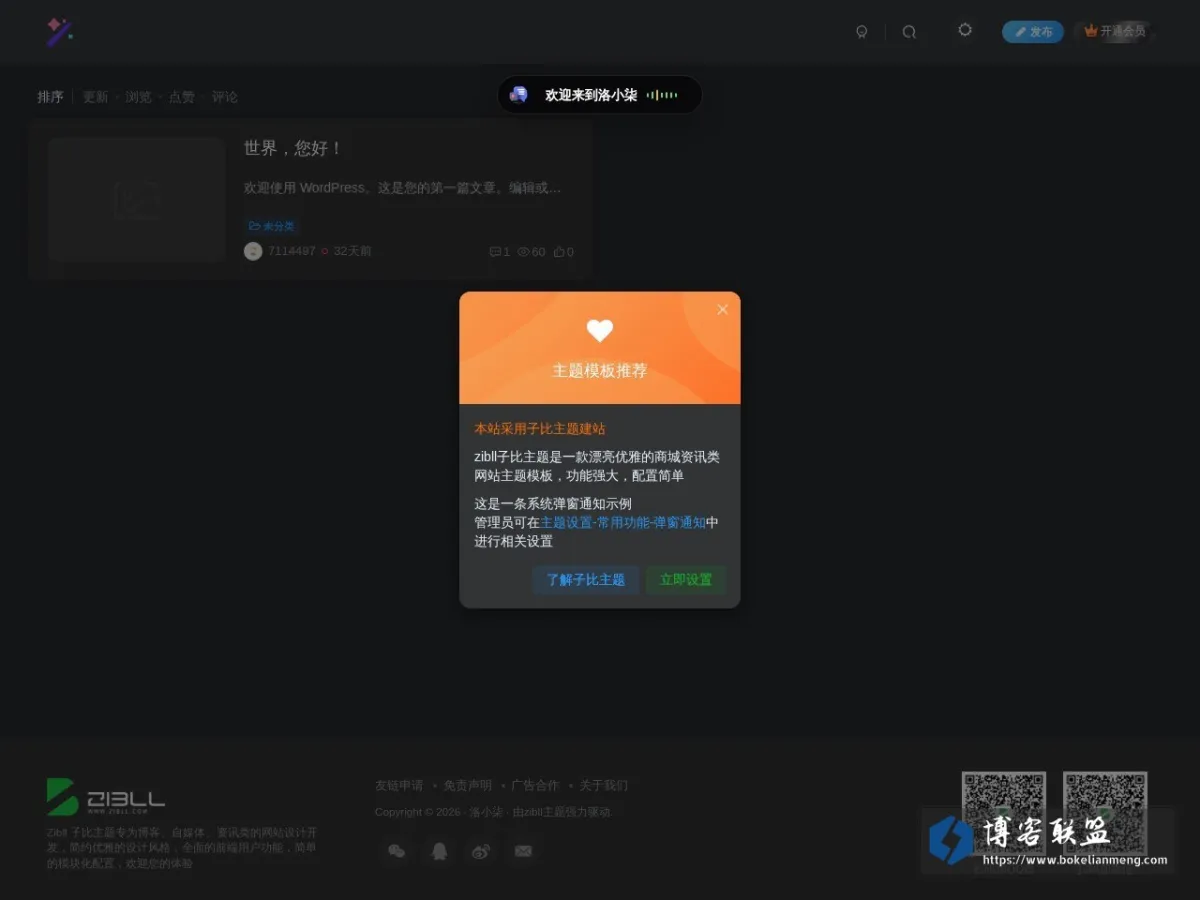Click the comment count icon on post
Image resolution: width=1200 pixels, height=900 pixels.
[x=495, y=252]
